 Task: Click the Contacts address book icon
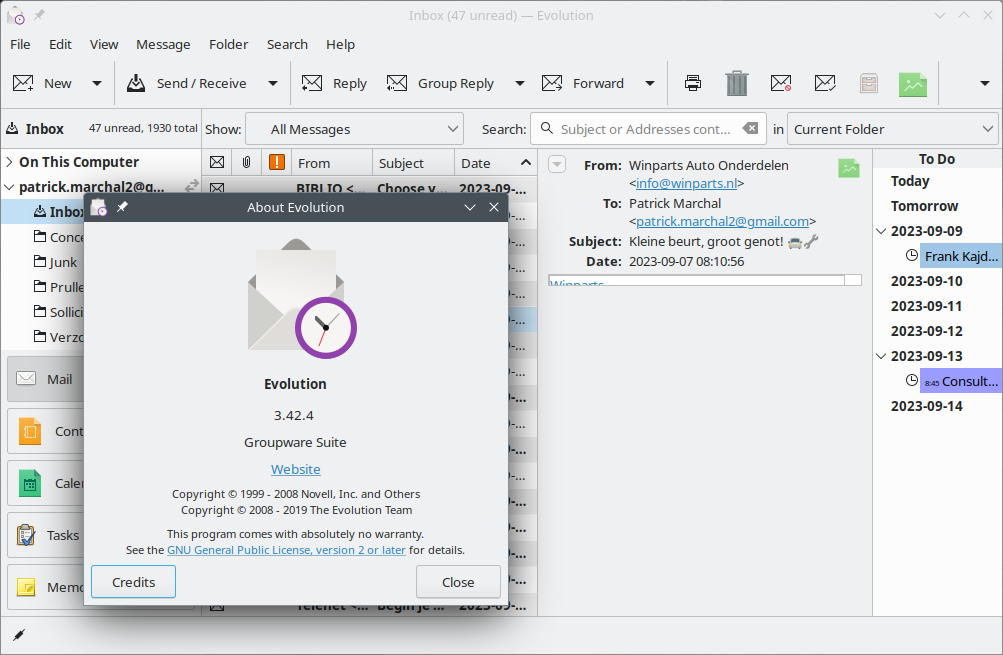29,431
